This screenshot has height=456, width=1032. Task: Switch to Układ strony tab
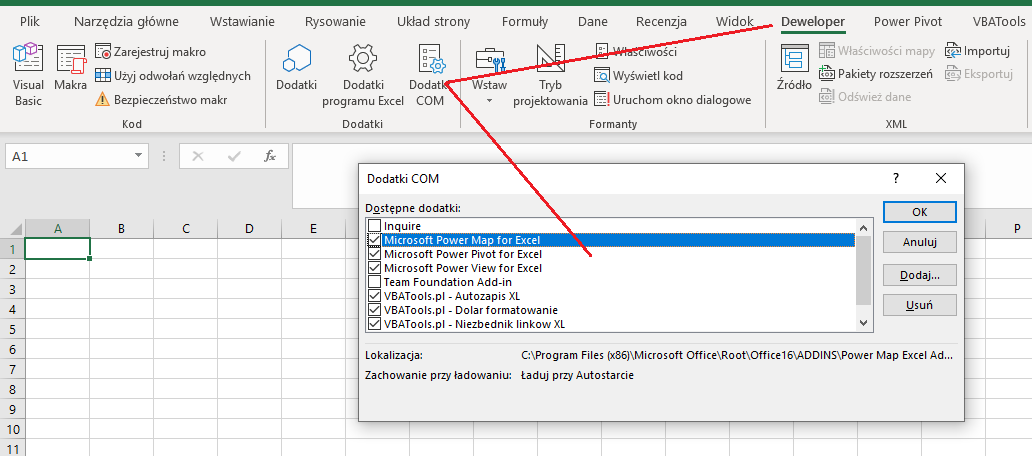[x=434, y=22]
